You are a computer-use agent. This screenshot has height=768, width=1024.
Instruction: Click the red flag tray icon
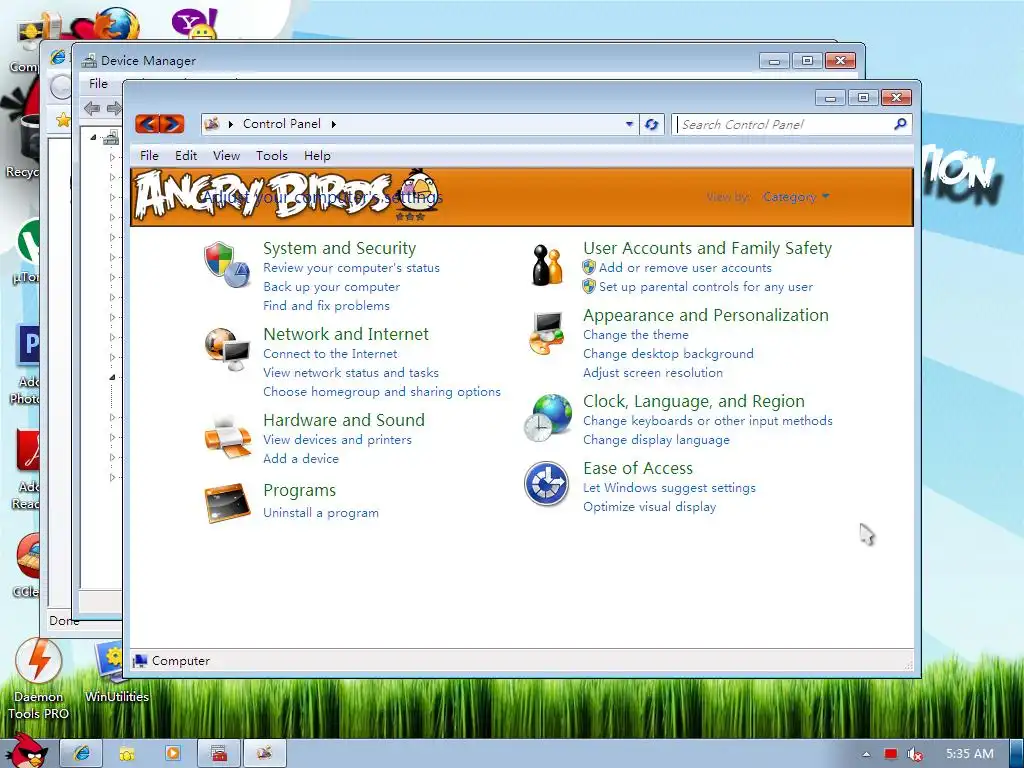coord(890,754)
